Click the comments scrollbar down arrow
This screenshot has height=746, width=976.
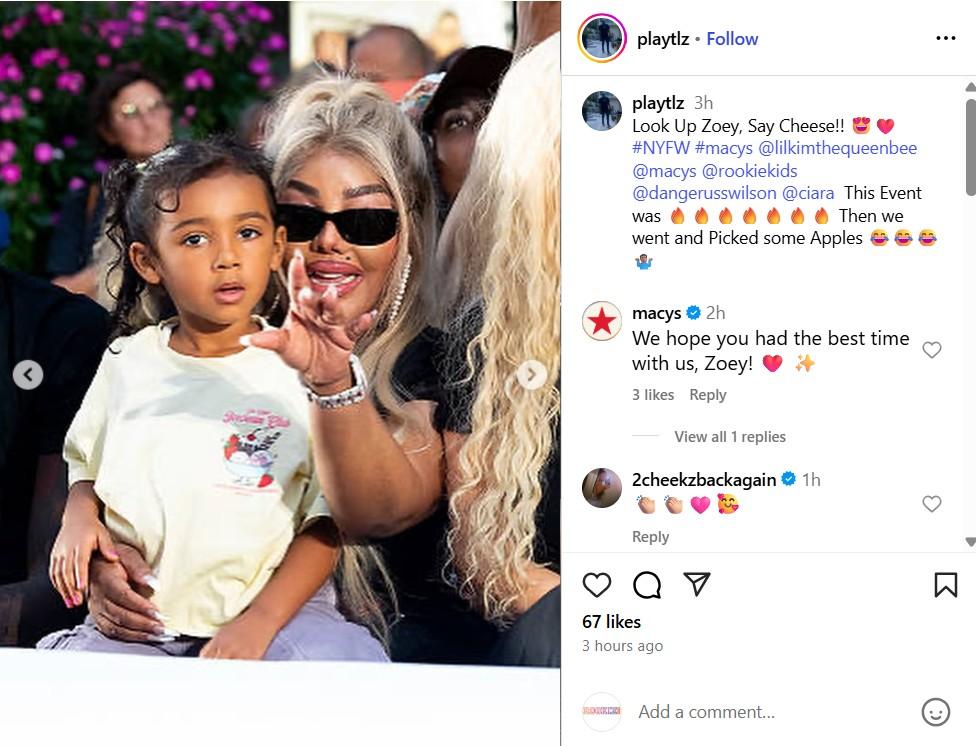click(970, 541)
